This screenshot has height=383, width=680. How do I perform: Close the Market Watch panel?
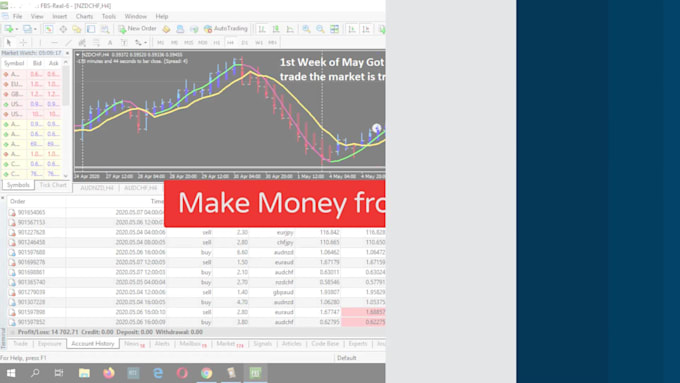pyautogui.click(x=67, y=53)
